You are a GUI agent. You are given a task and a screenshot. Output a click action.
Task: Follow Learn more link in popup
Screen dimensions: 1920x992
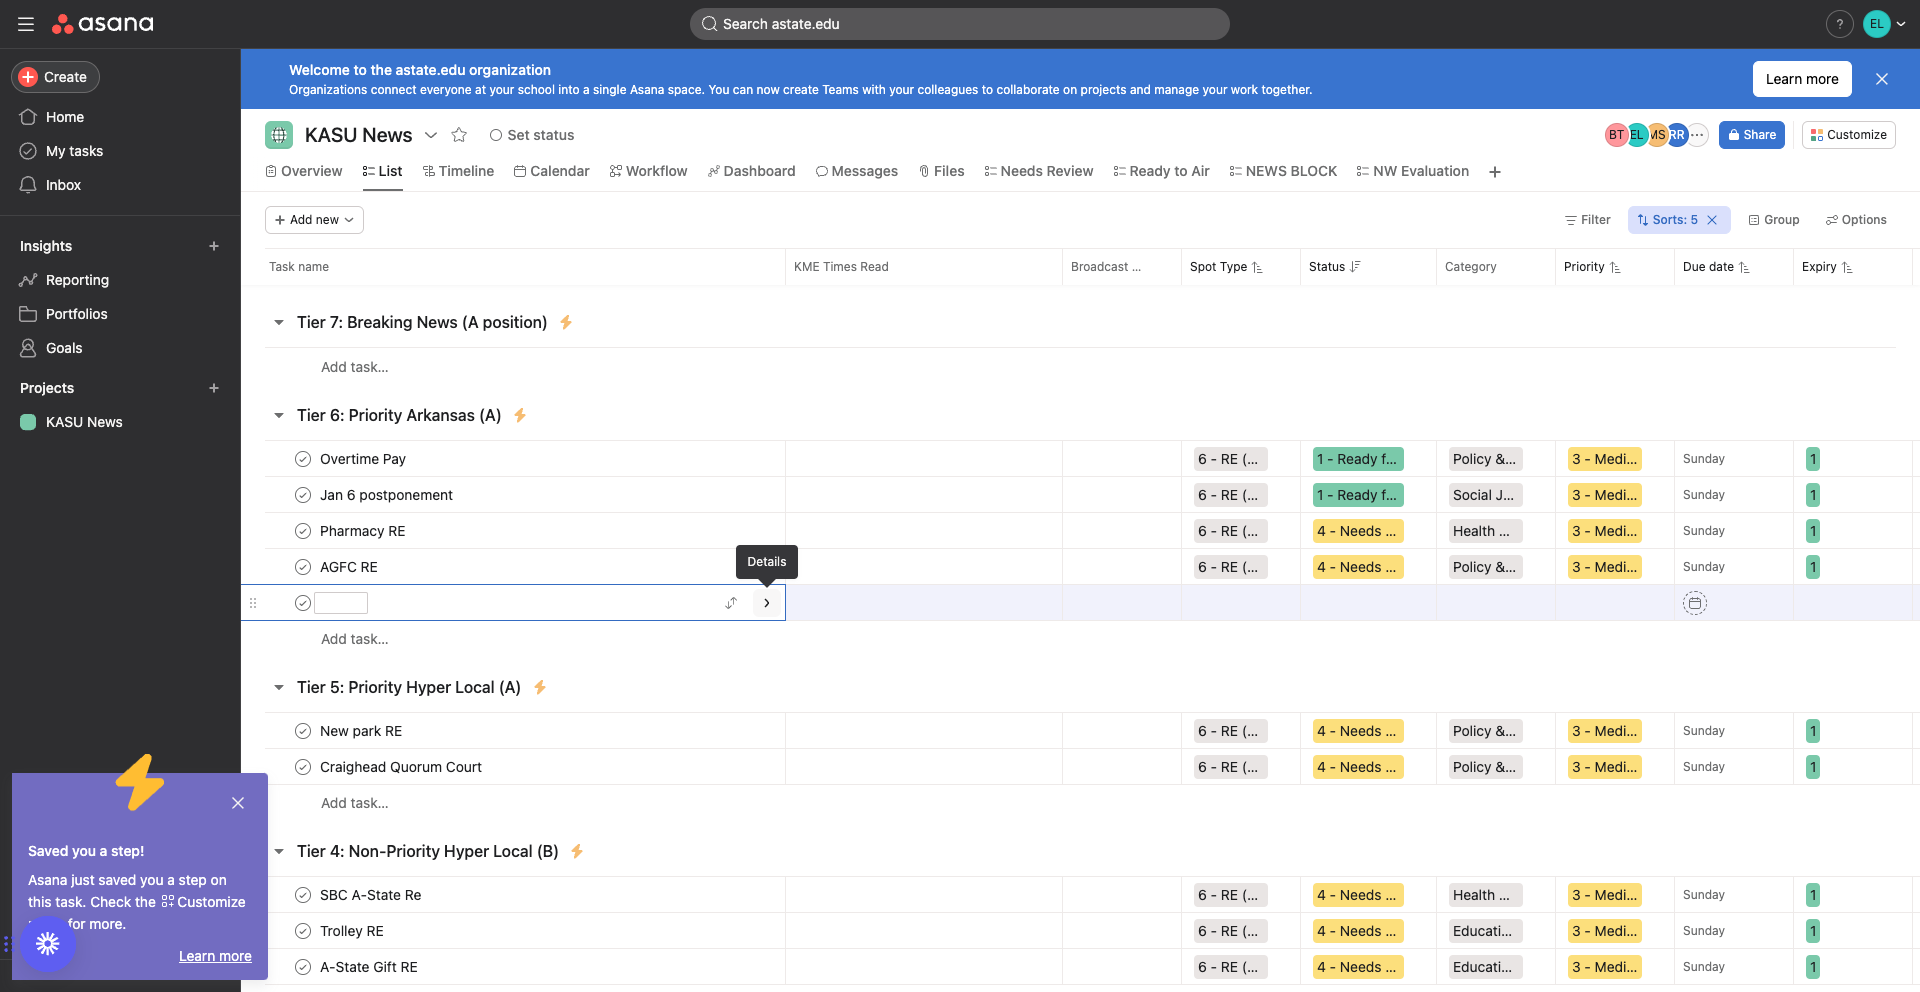click(215, 956)
